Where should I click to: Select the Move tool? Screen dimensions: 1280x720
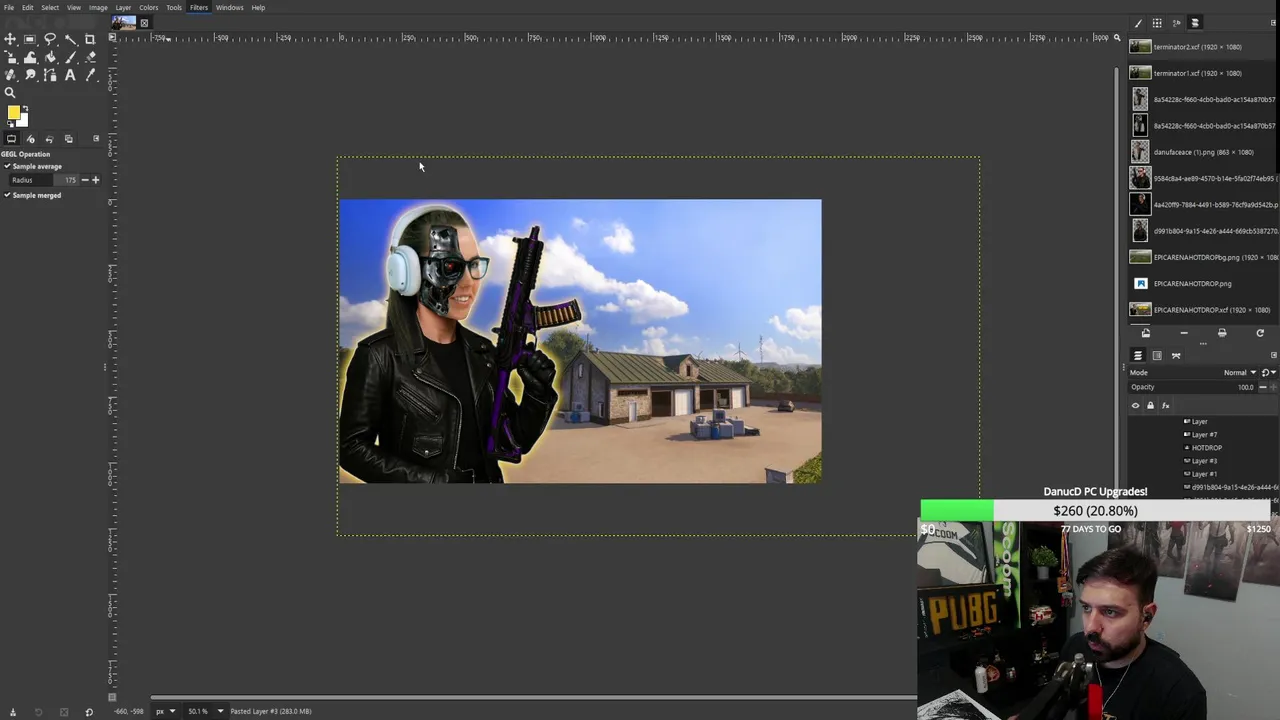10,40
